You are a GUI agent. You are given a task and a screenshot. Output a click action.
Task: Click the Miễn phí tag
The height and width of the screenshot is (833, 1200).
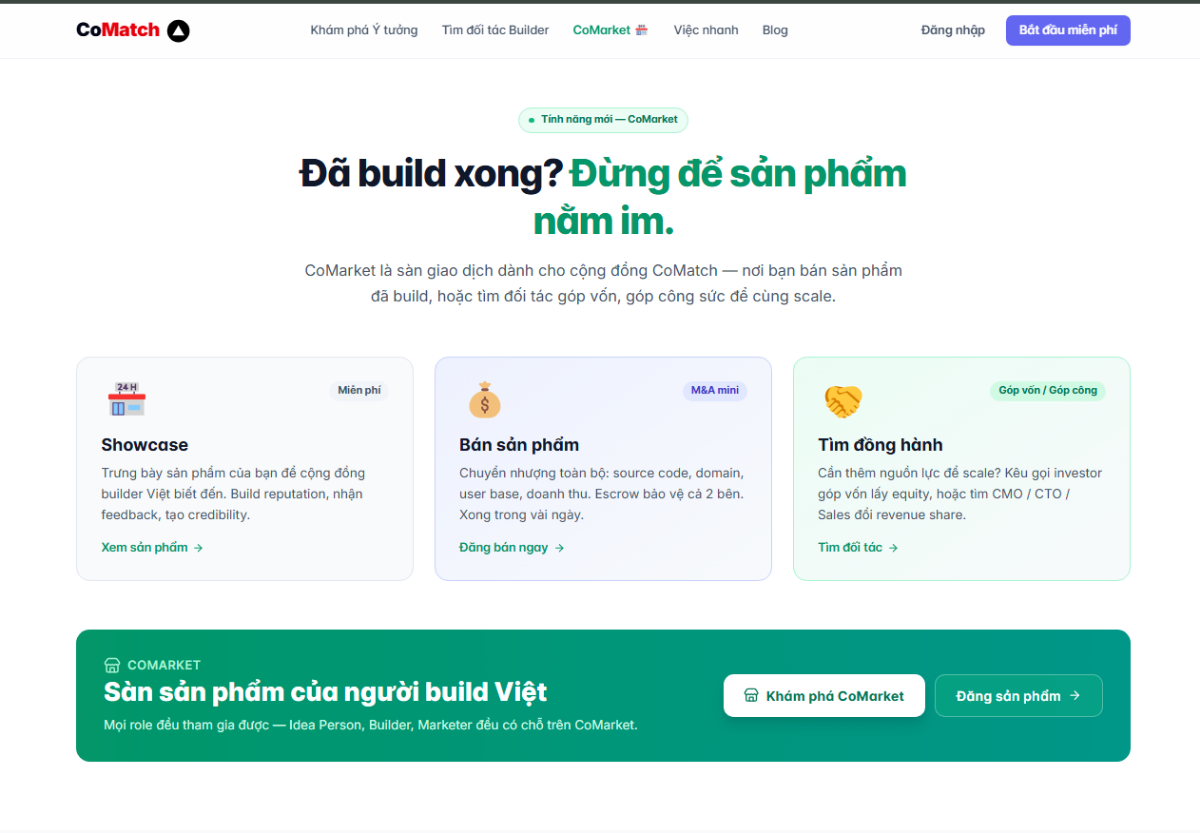pos(359,390)
